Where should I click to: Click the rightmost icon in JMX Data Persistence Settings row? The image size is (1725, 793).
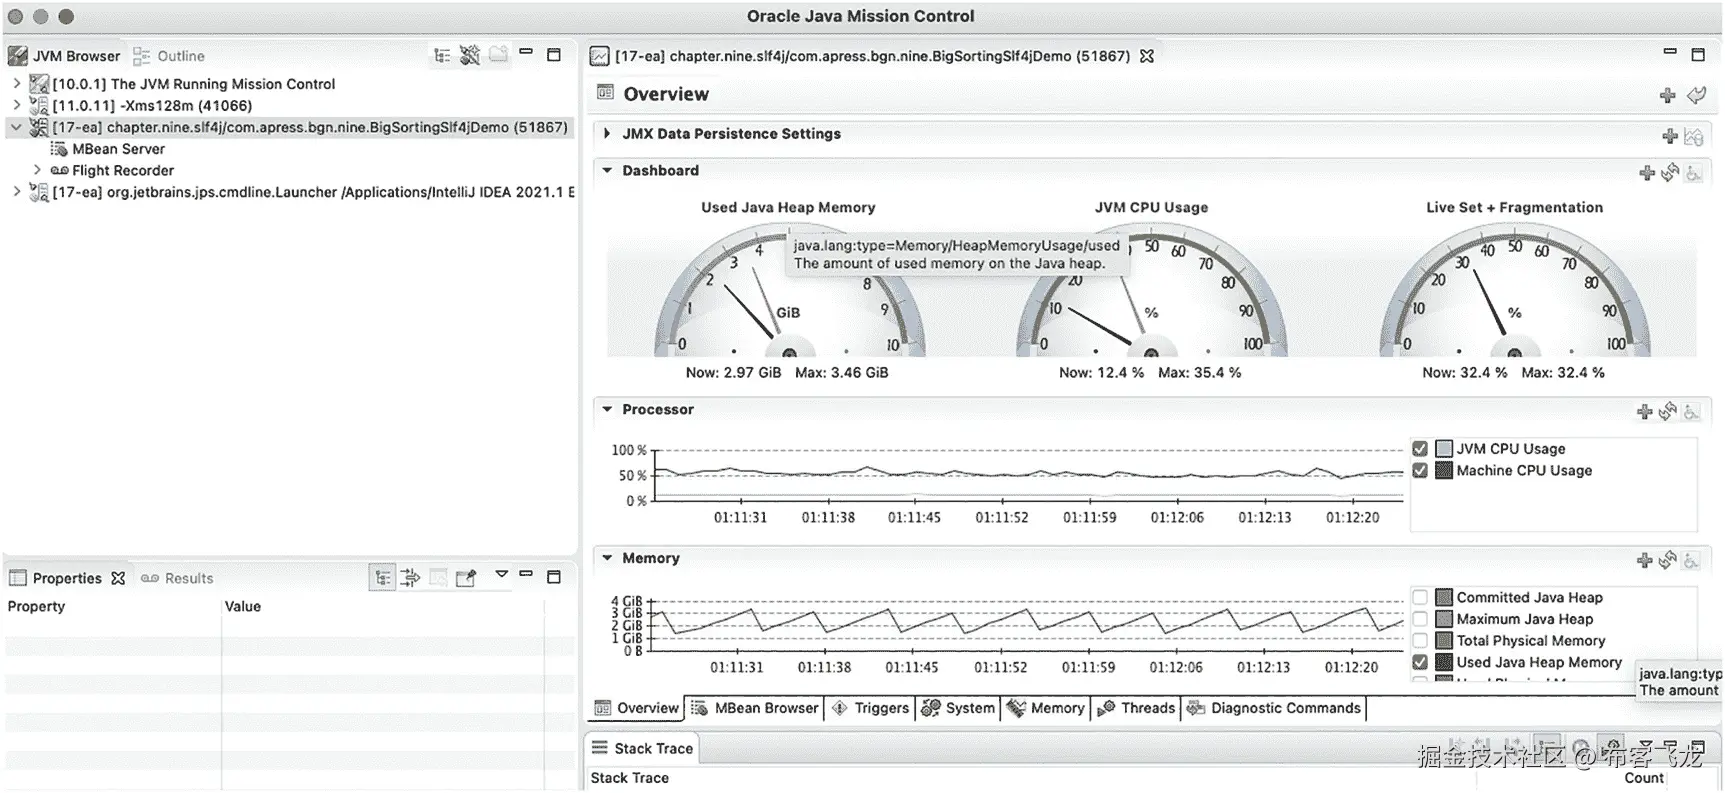point(1693,136)
